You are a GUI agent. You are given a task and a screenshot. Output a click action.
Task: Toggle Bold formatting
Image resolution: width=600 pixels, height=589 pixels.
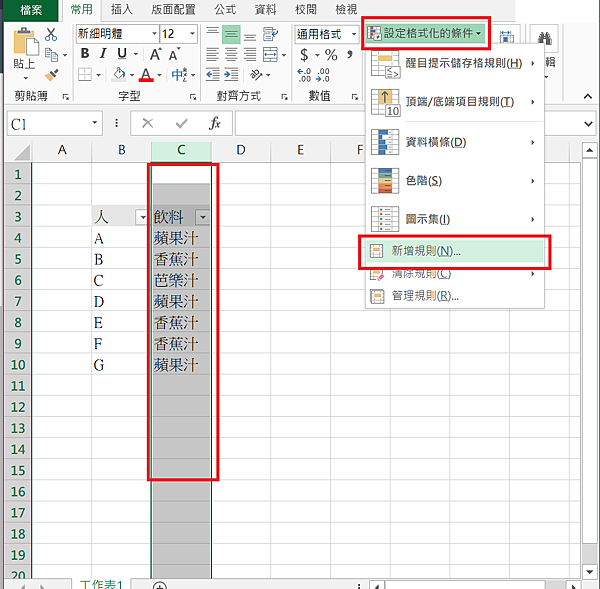(x=85, y=54)
